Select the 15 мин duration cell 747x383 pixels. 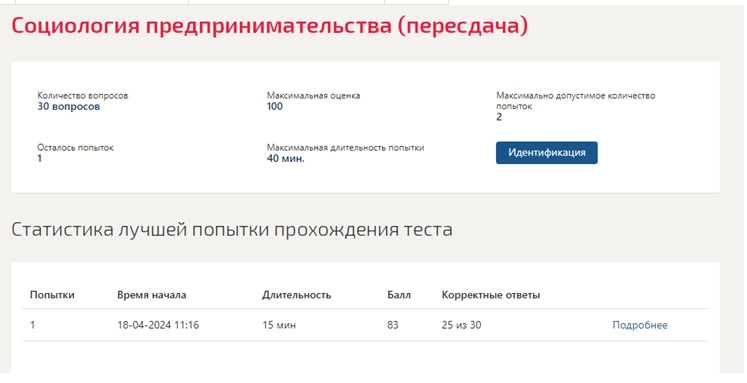pos(279,325)
